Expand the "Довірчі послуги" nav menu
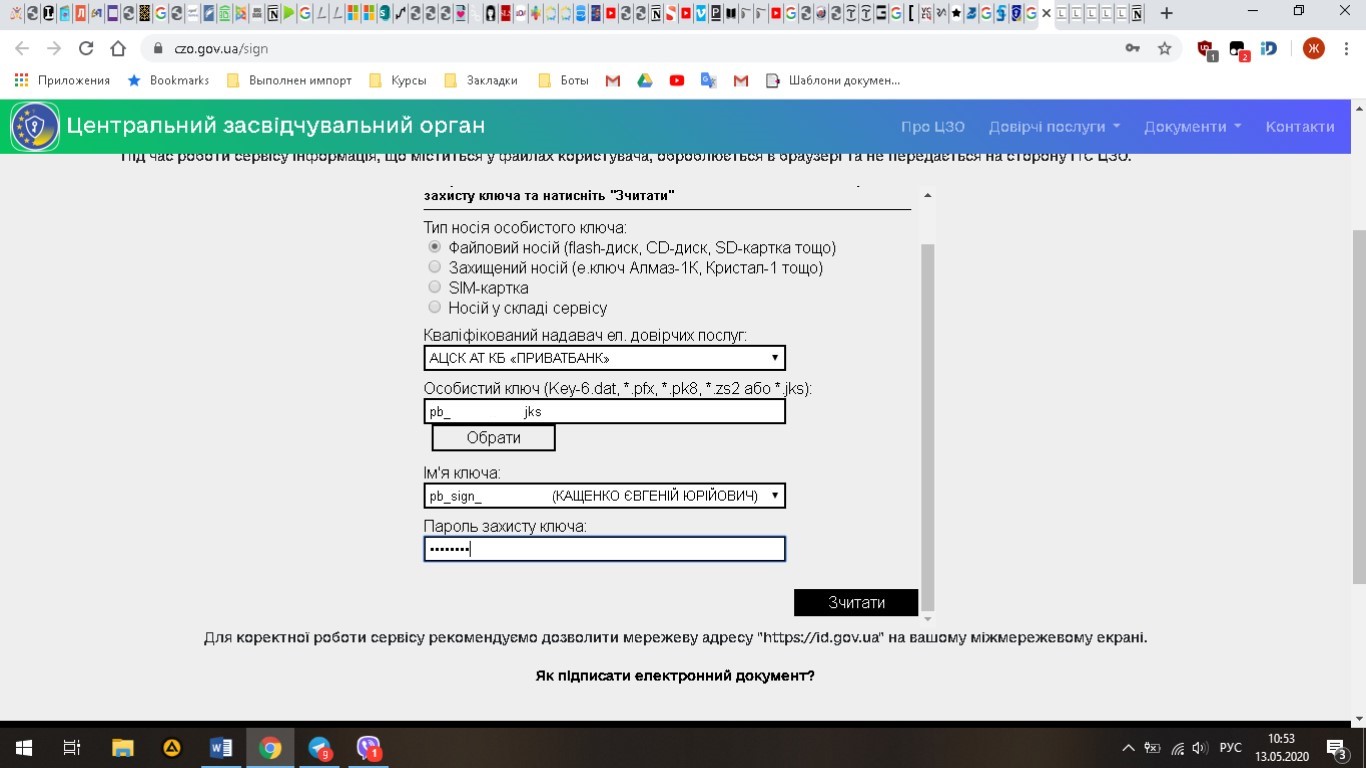This screenshot has width=1366, height=768. pyautogui.click(x=1054, y=127)
